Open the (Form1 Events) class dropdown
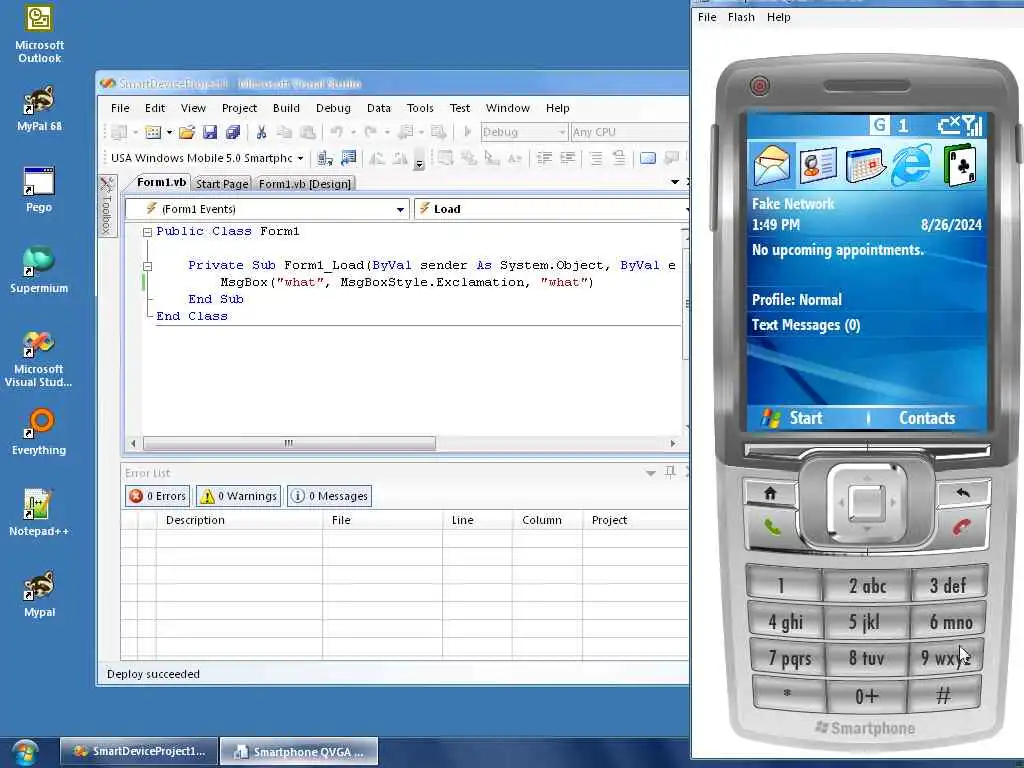This screenshot has height=768, width=1024. coord(267,209)
